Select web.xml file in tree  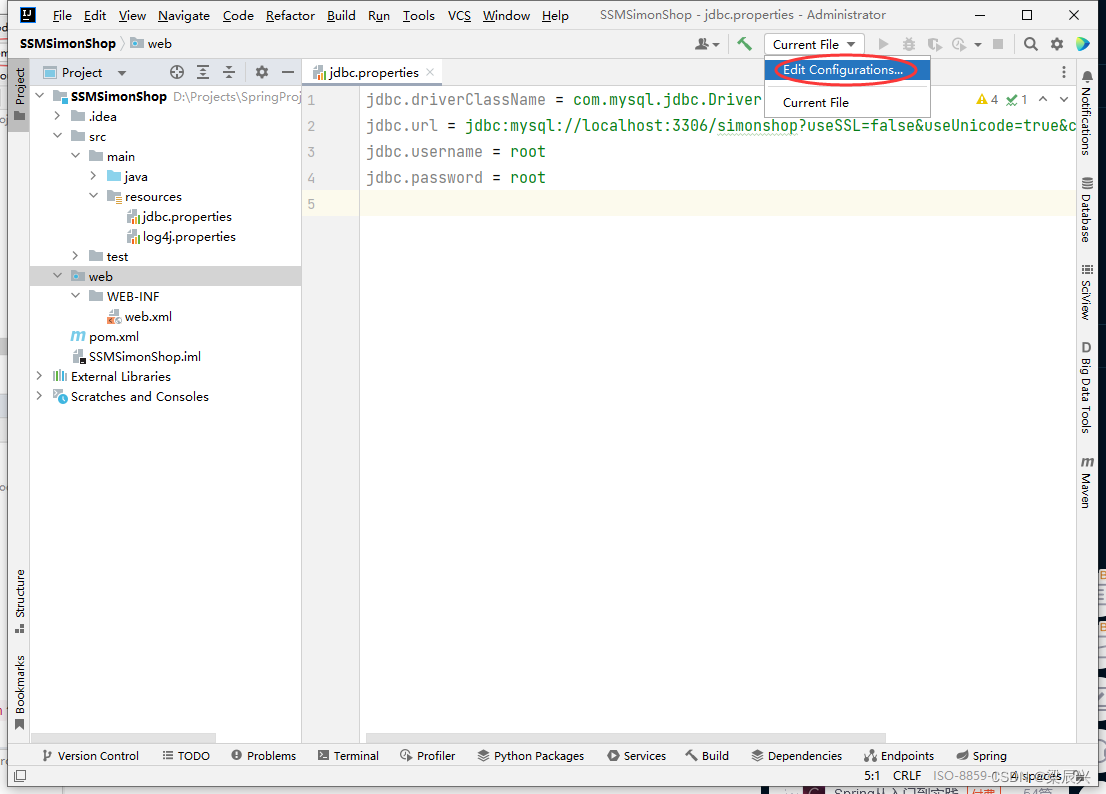coord(140,317)
